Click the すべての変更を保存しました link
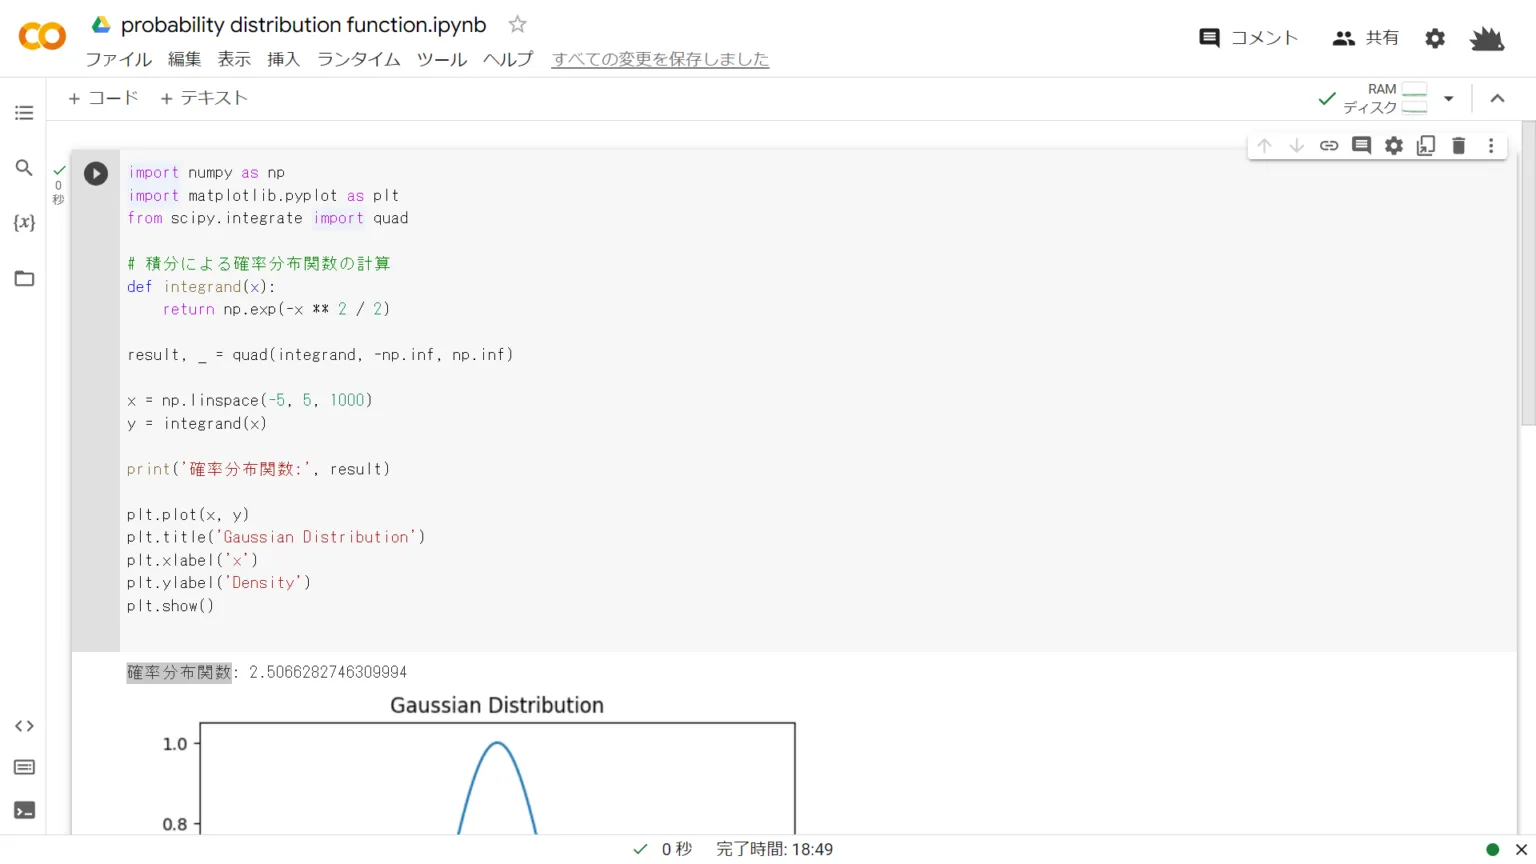 660,59
